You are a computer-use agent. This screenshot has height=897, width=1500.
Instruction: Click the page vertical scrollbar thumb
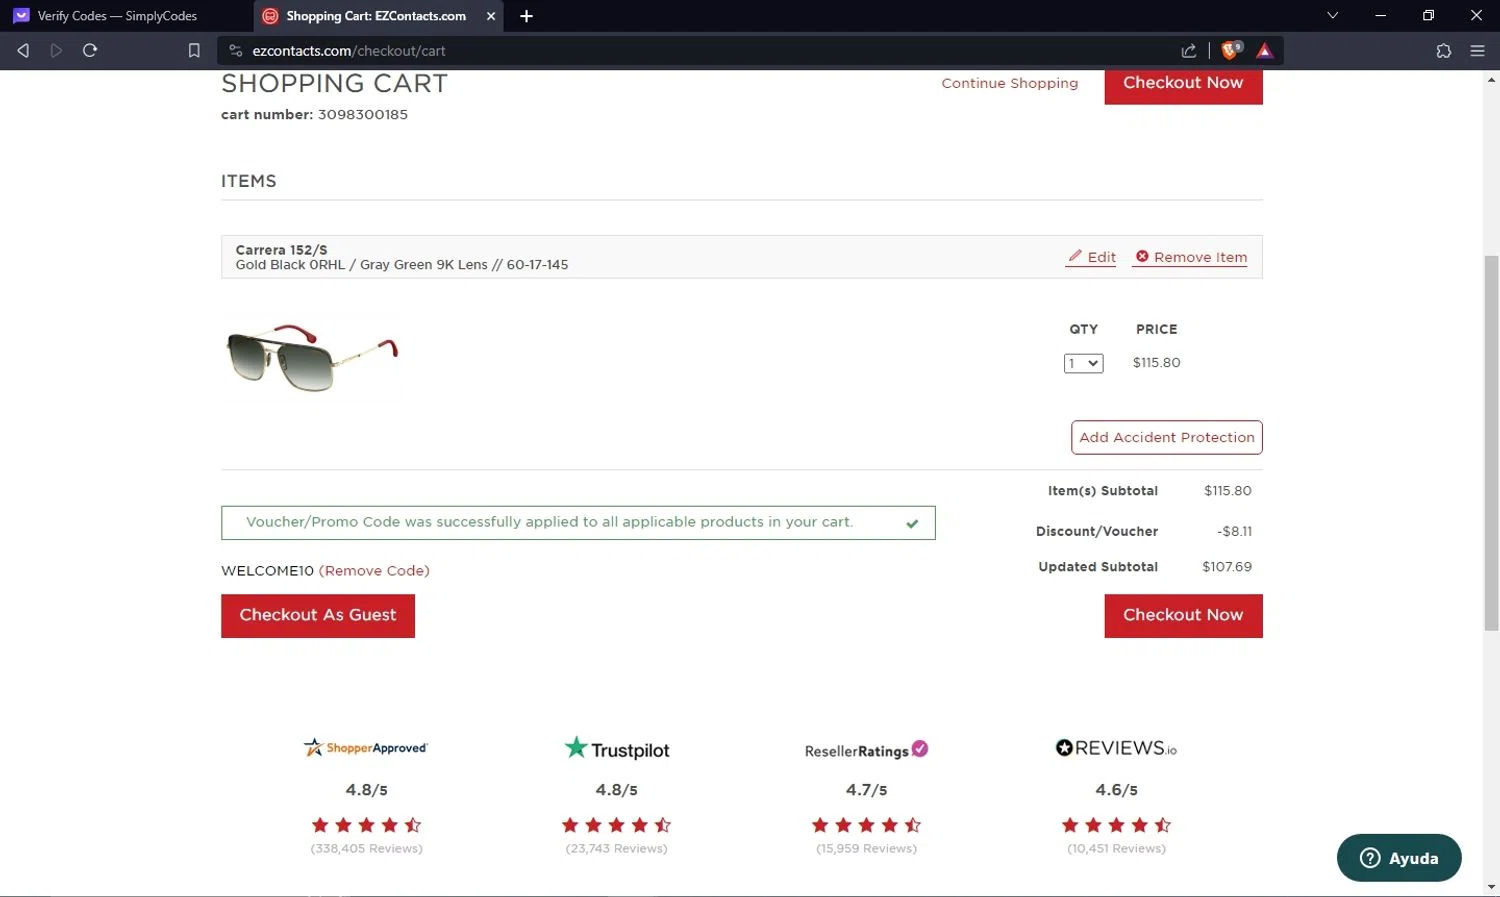tap(1491, 443)
